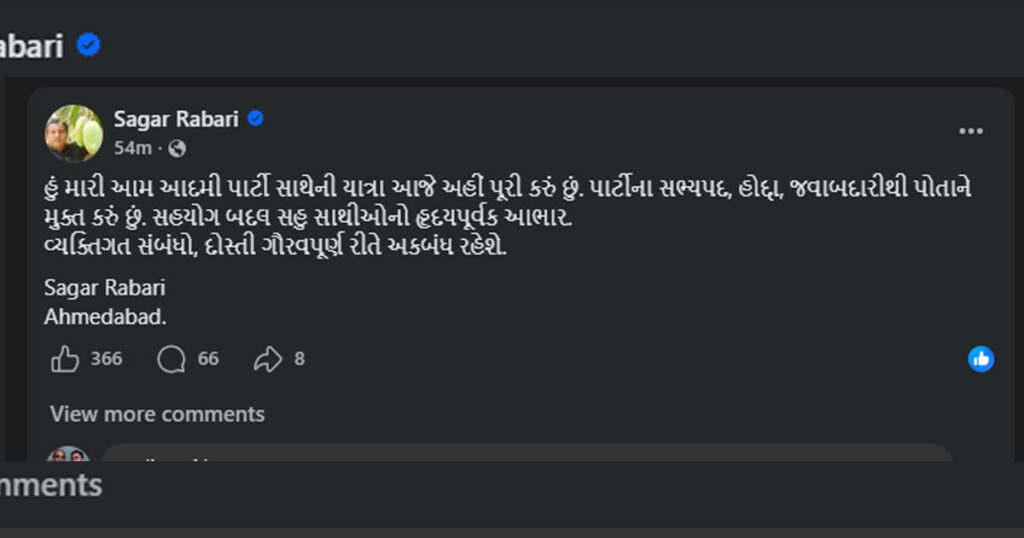Show the 66 comments count

pos(208,359)
